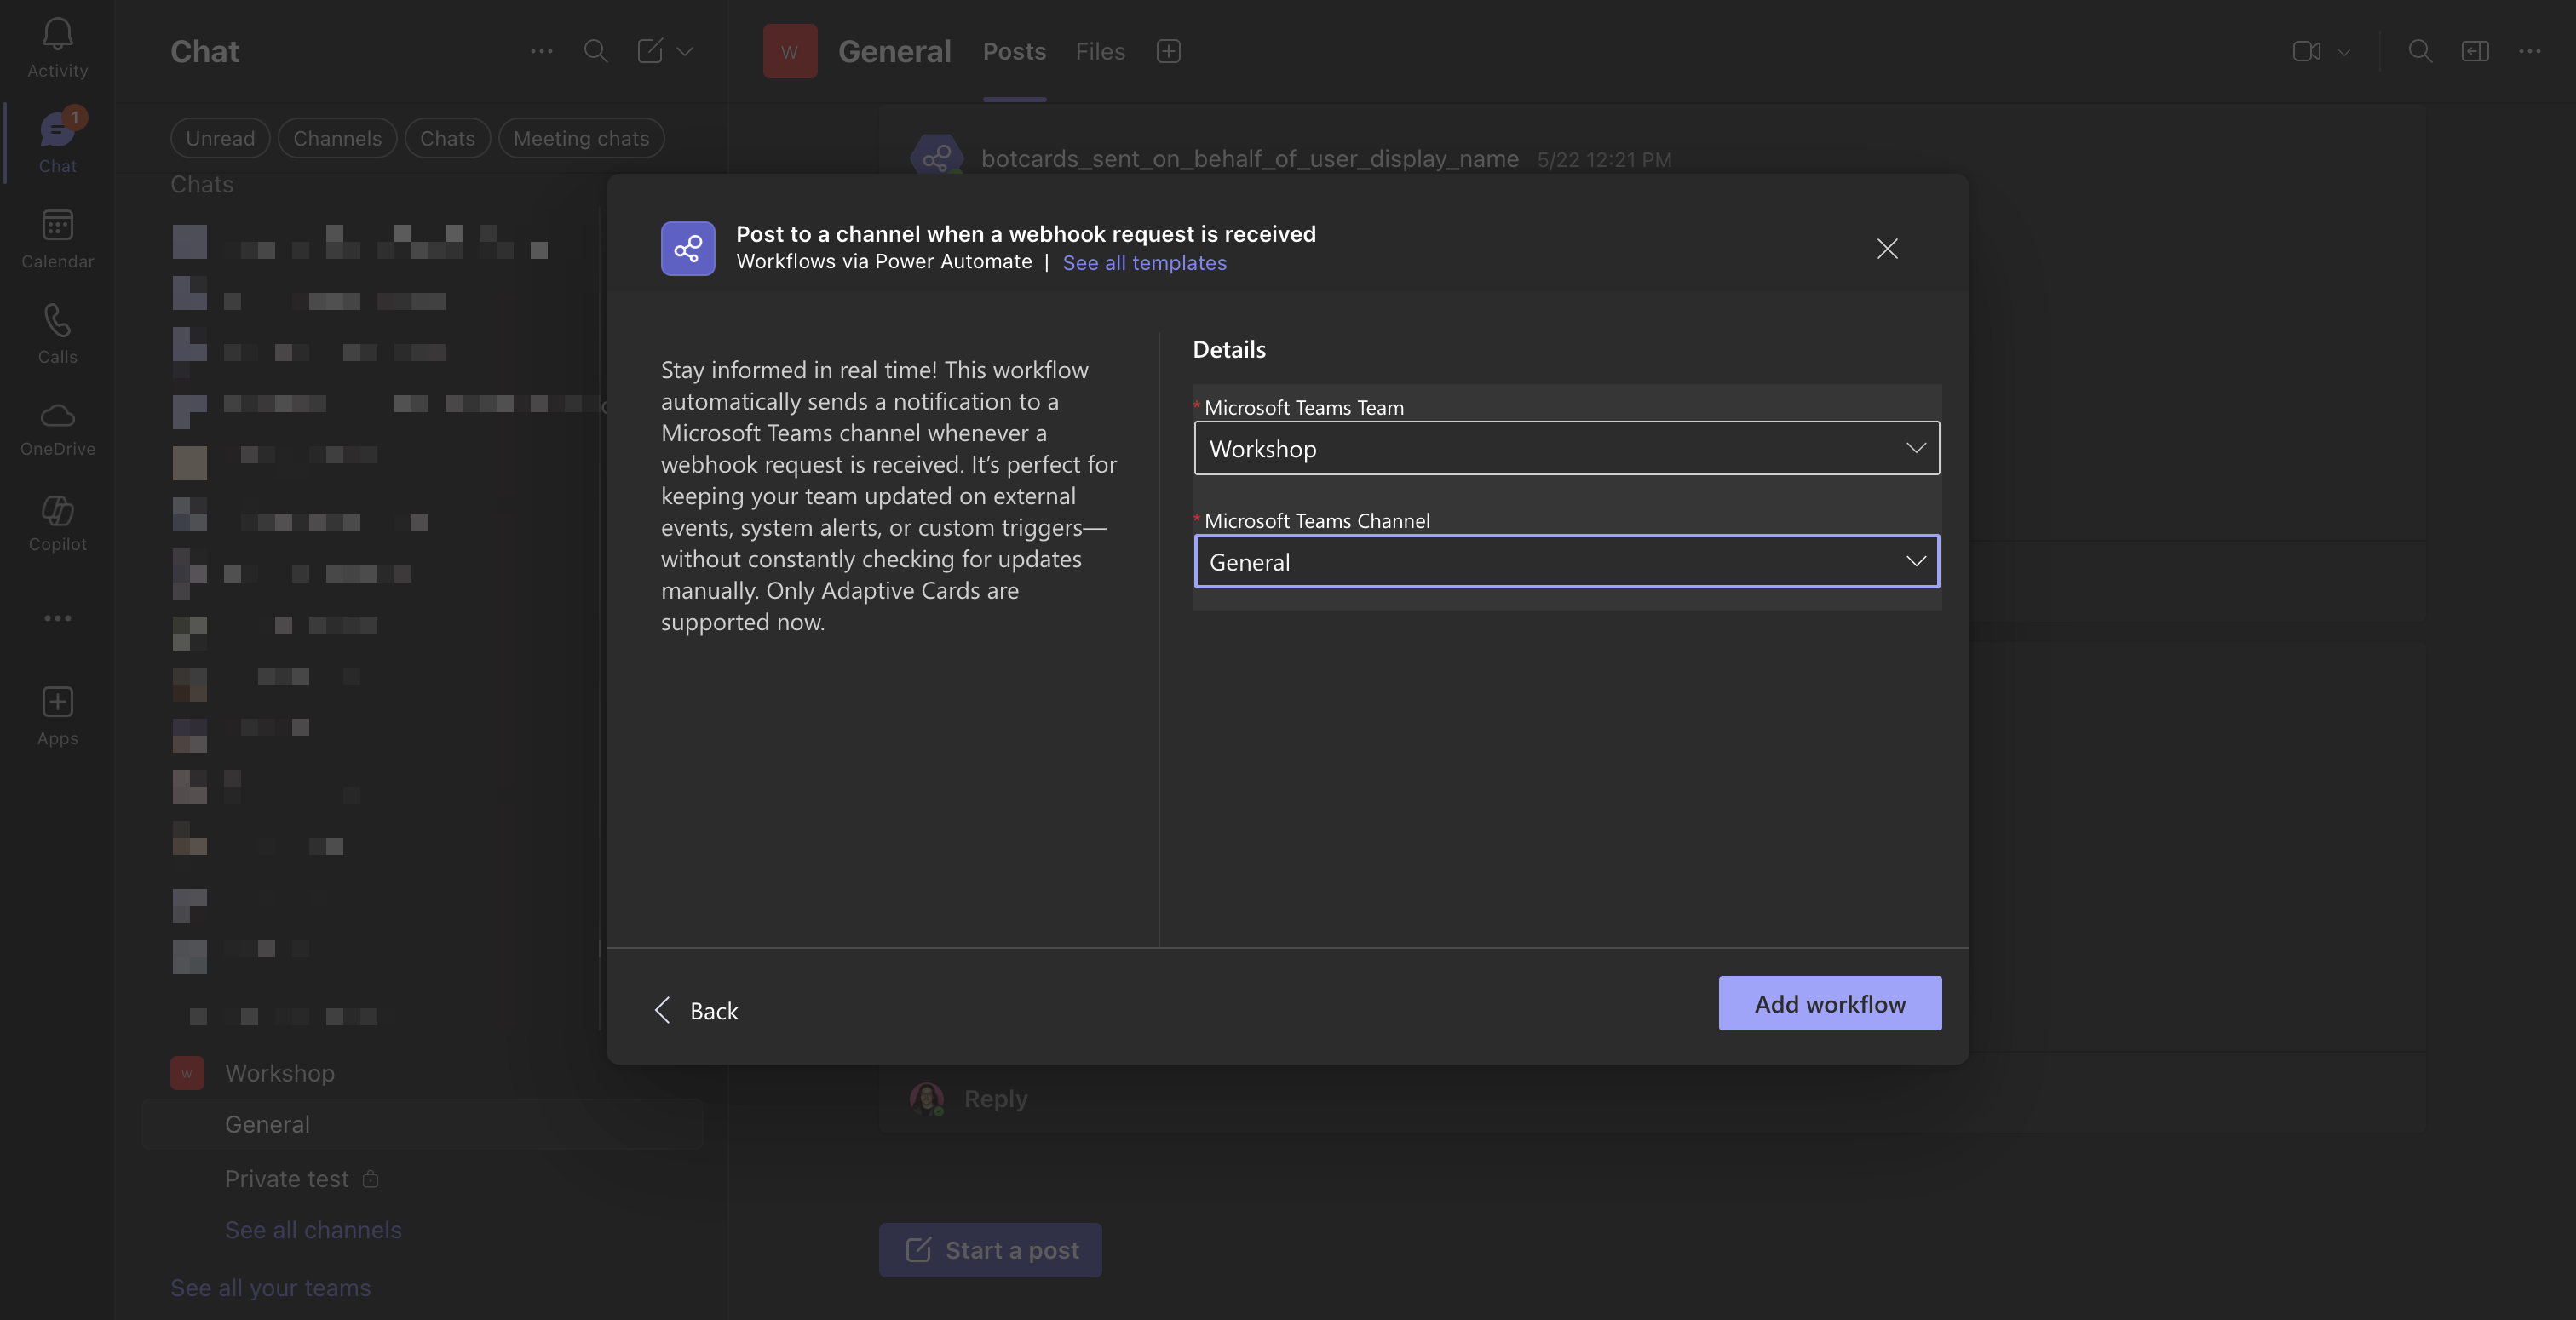
Task: Click the Details heading in dialog
Action: coord(1228,349)
